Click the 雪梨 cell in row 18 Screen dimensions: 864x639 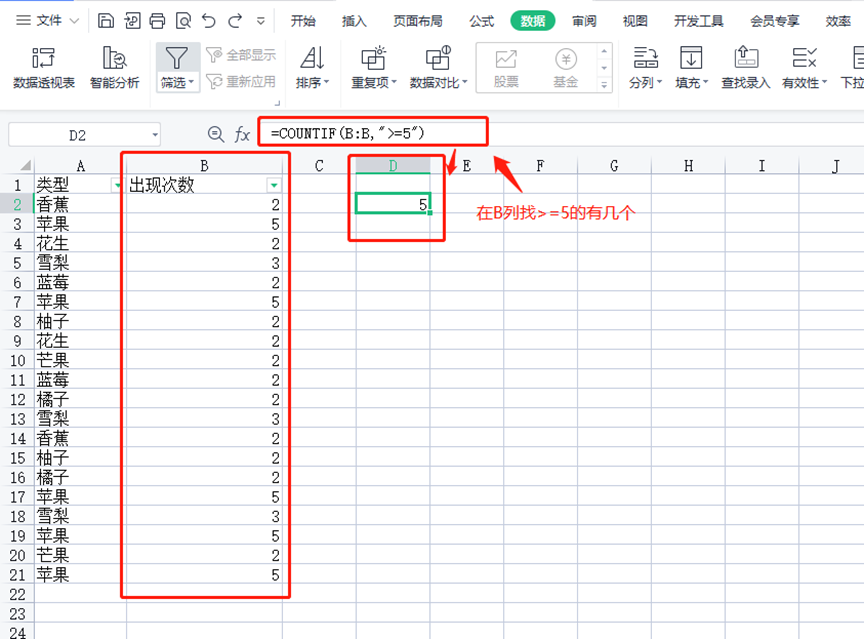[80, 516]
